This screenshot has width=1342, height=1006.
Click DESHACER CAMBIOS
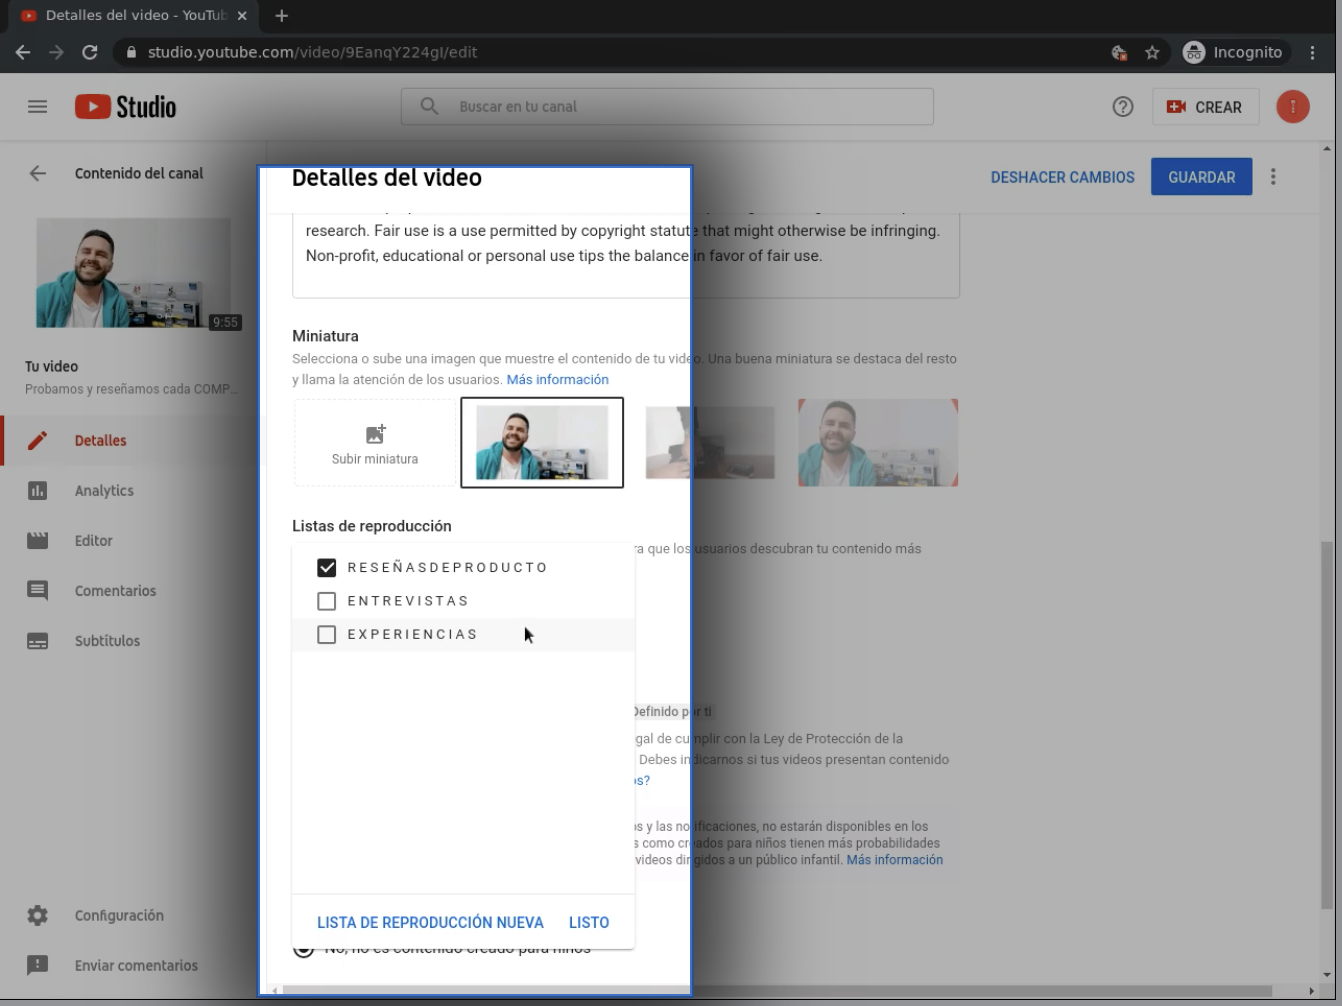[x=1062, y=177]
